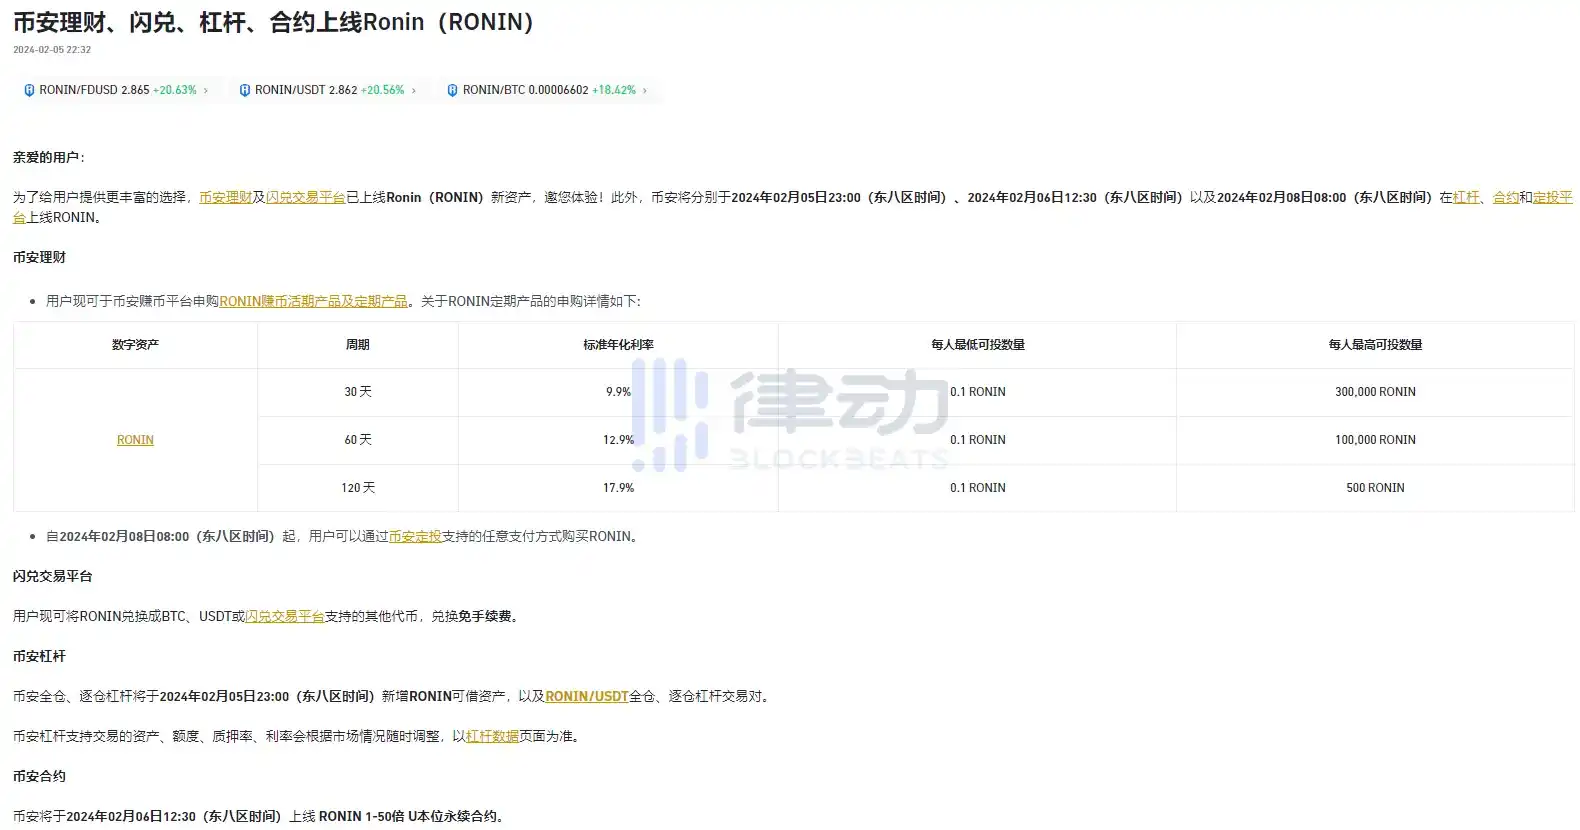Click 0.1 RONIN minimum in 60 天 row
The width and height of the screenshot is (1580, 830).
pos(978,440)
